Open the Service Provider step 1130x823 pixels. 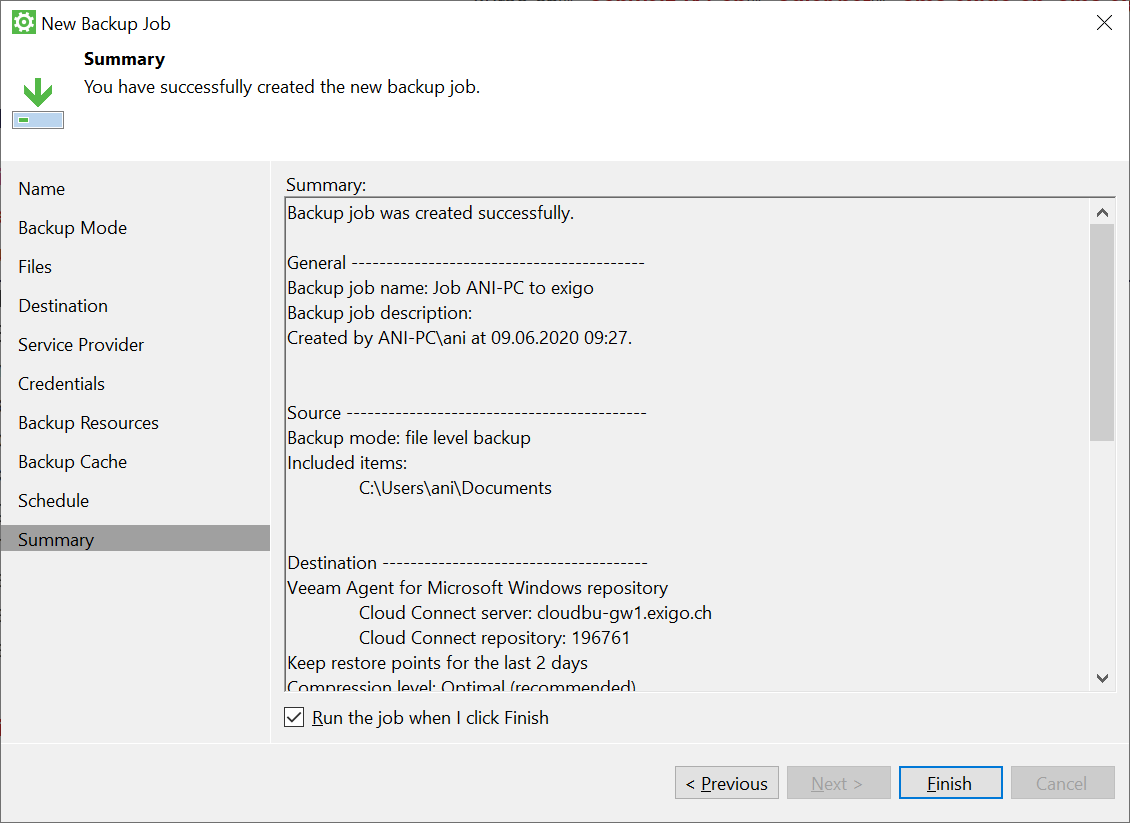81,344
